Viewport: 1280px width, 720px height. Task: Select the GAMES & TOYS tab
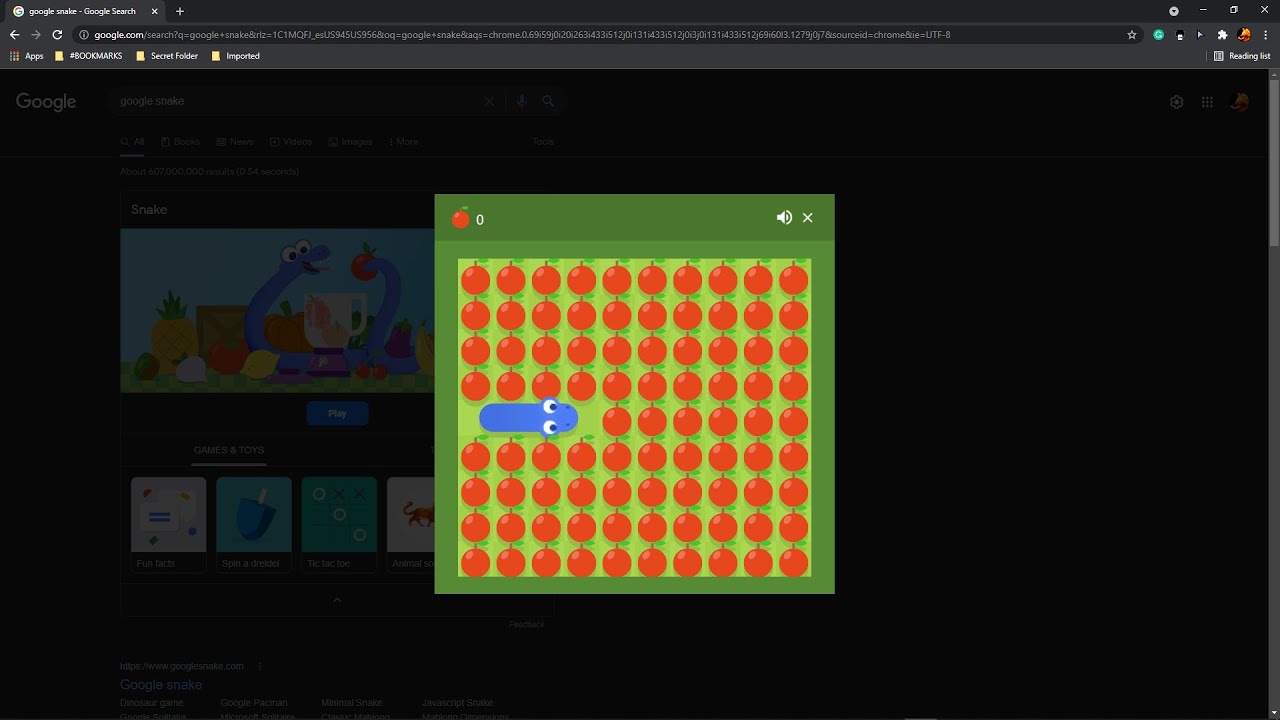point(229,450)
